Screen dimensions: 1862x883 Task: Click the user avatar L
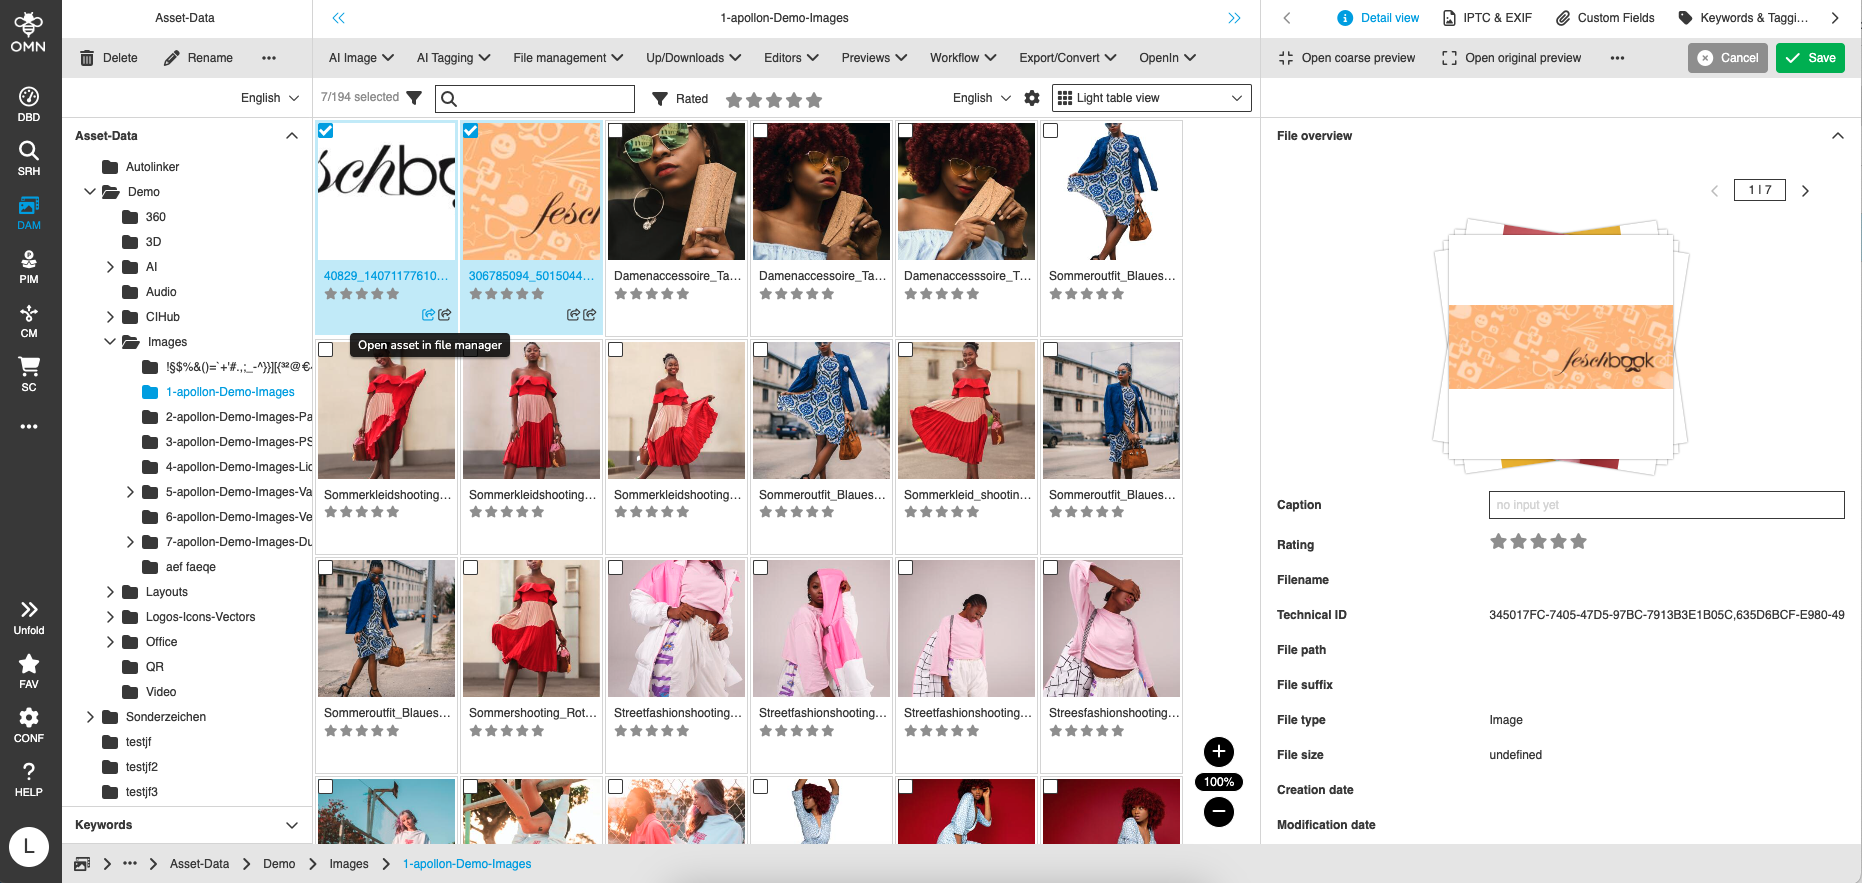29,846
